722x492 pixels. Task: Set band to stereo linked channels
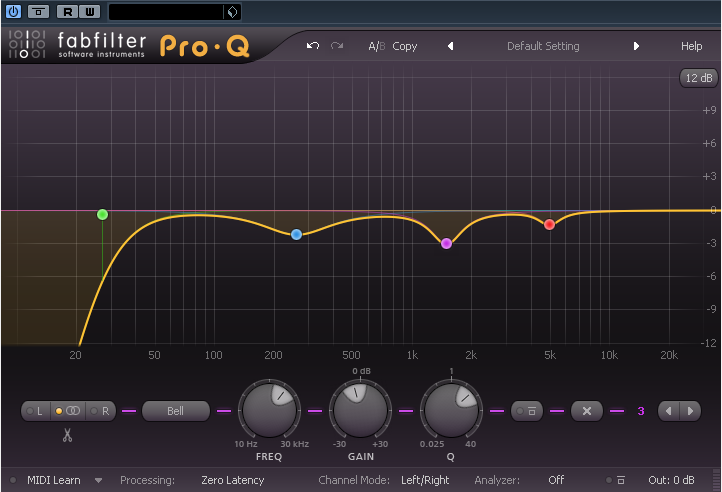(x=68, y=411)
